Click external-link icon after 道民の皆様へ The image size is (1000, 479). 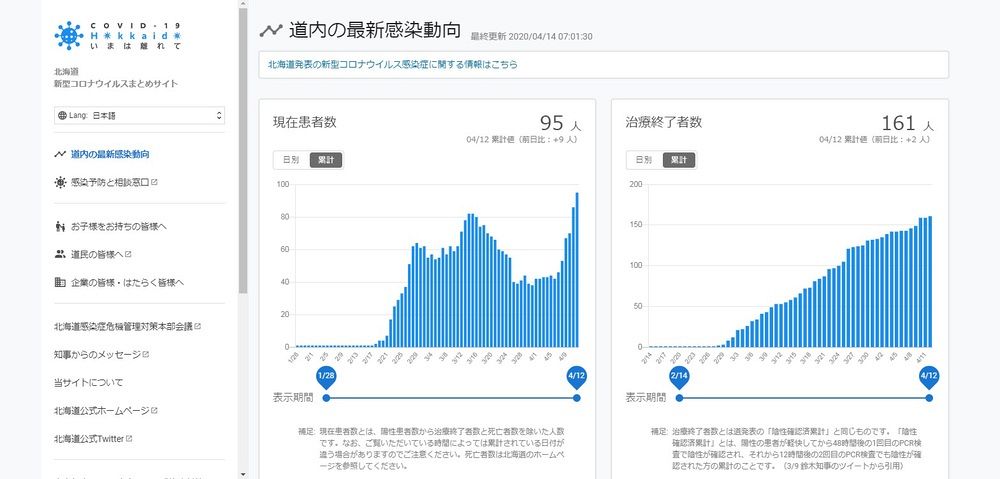(x=128, y=254)
